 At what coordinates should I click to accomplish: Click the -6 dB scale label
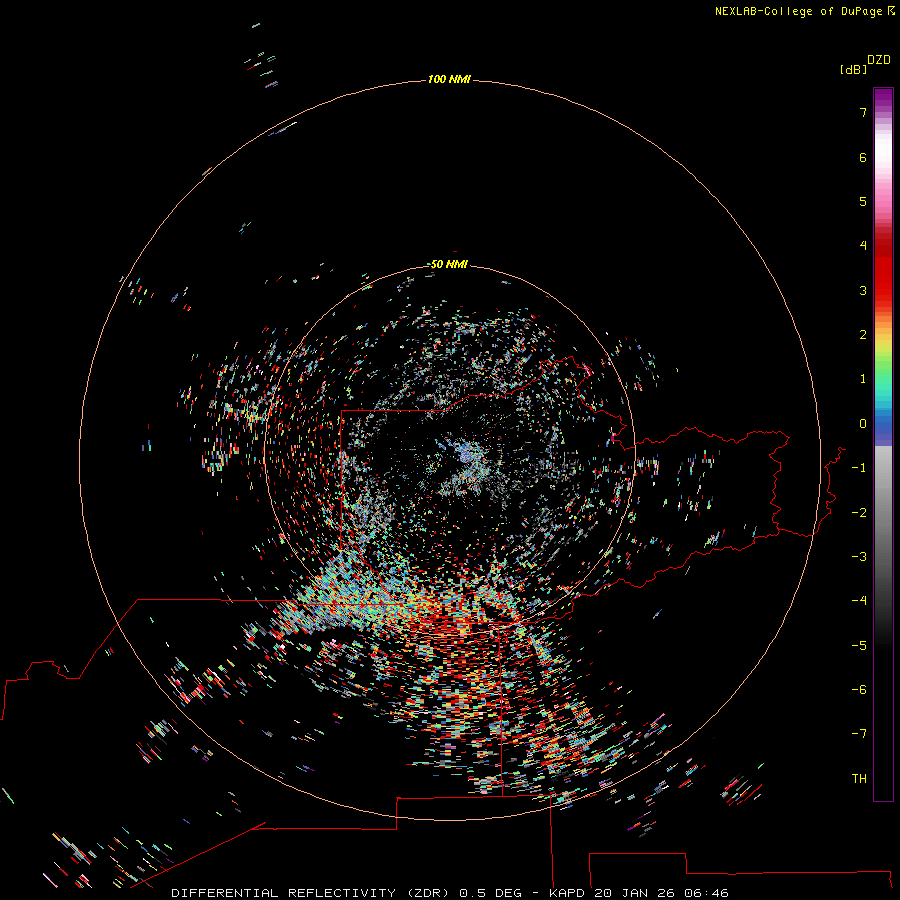pyautogui.click(x=859, y=690)
